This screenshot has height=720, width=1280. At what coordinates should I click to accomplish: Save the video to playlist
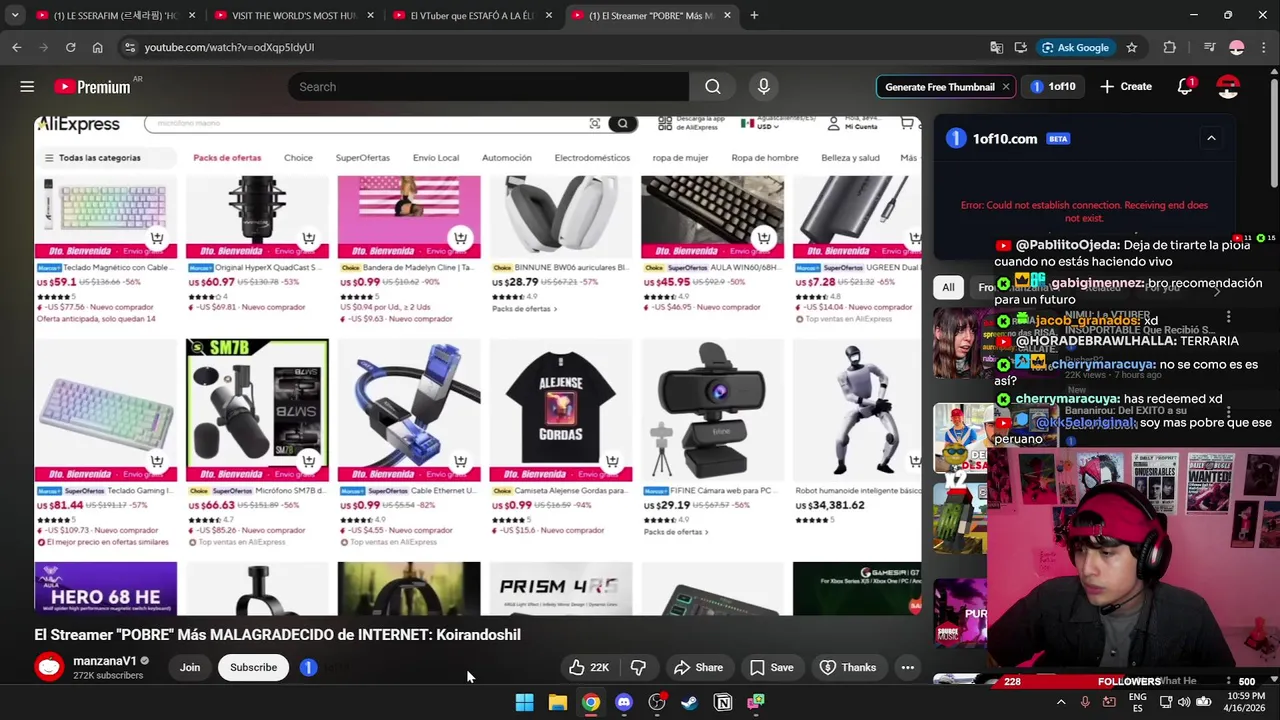click(x=771, y=667)
